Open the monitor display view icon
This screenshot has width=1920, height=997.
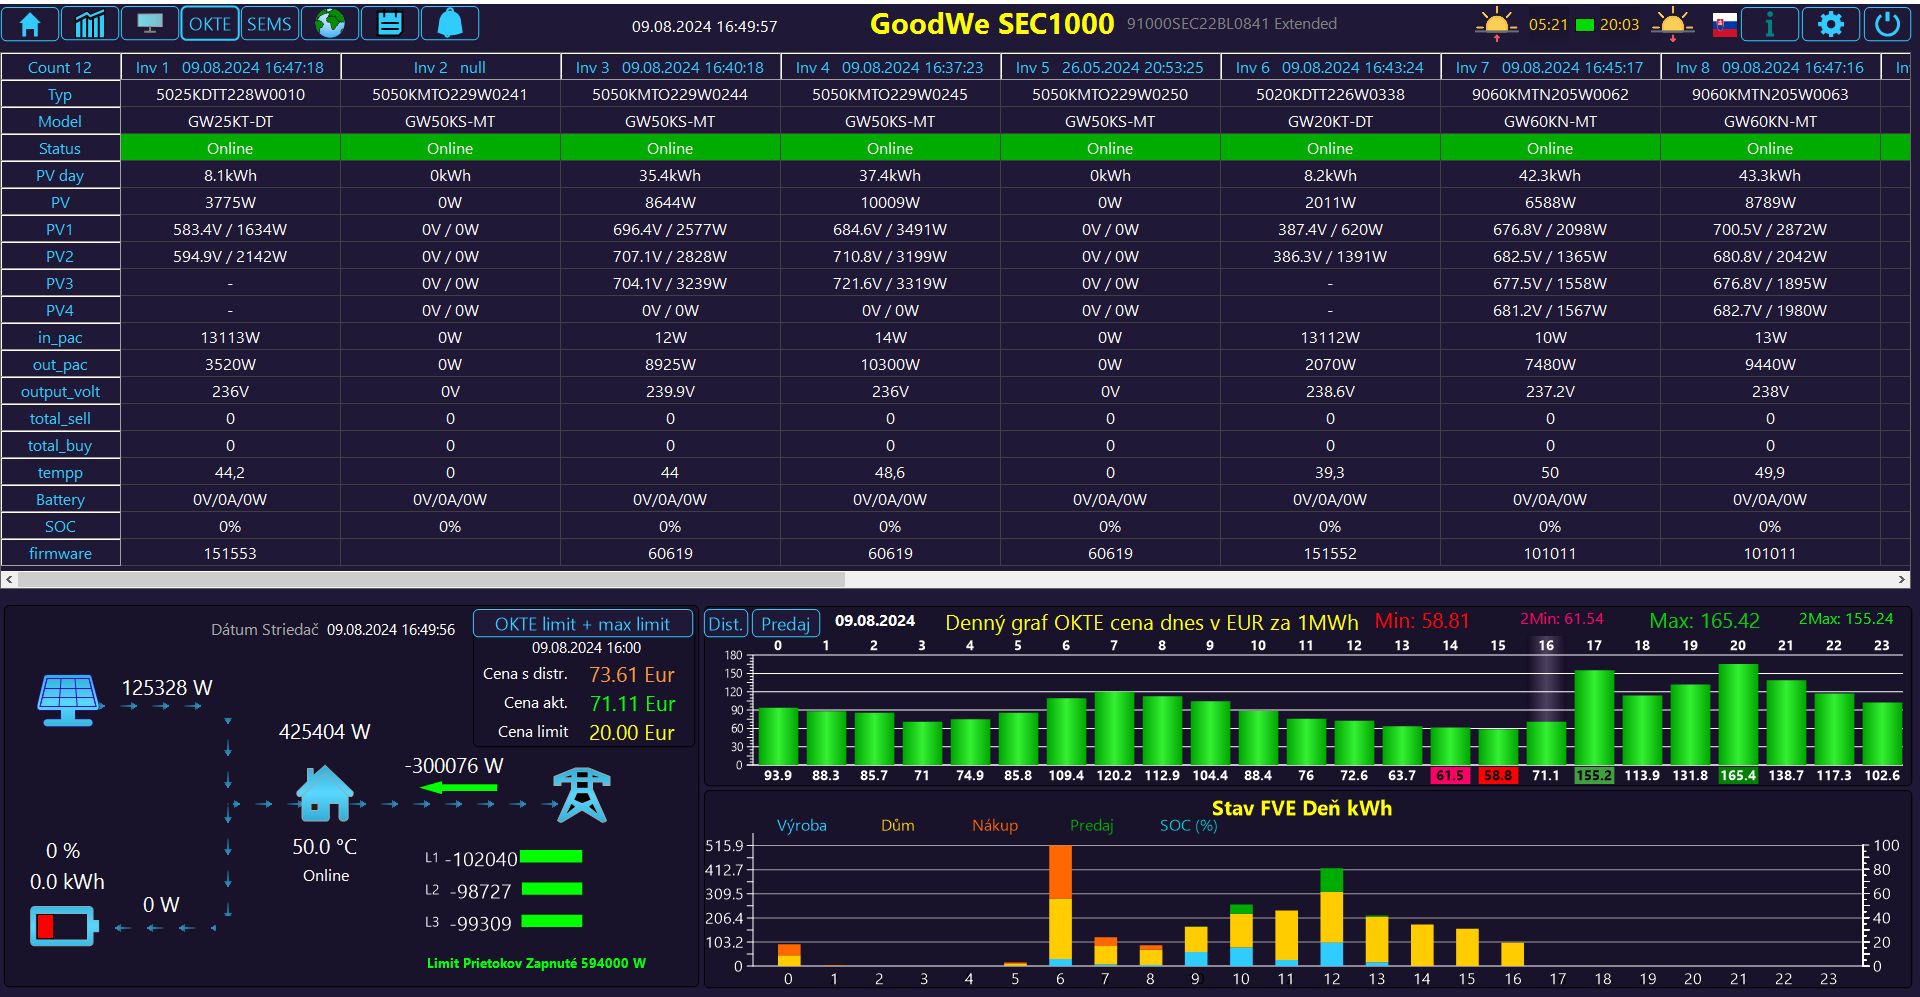150,24
